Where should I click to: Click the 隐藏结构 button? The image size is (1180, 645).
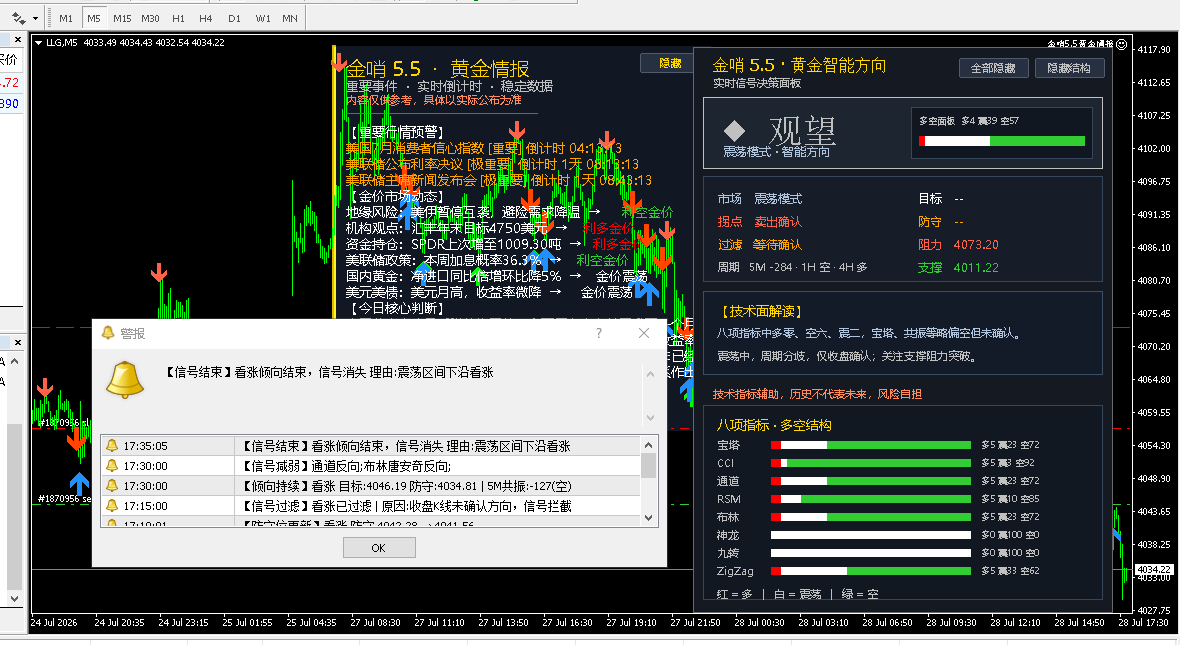[1069, 68]
